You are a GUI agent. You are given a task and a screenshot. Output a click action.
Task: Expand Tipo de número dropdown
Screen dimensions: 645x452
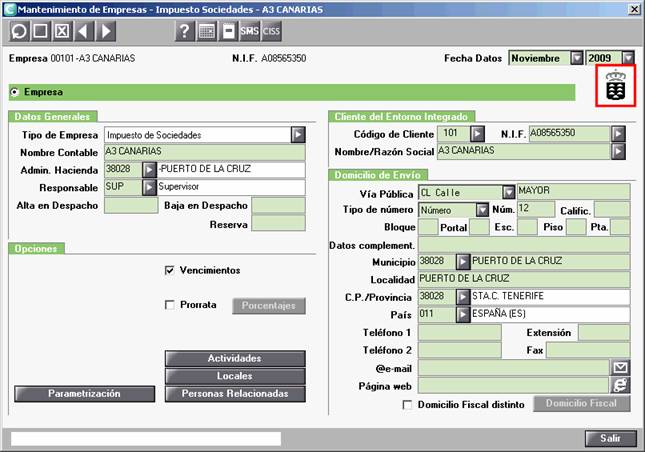pos(482,210)
